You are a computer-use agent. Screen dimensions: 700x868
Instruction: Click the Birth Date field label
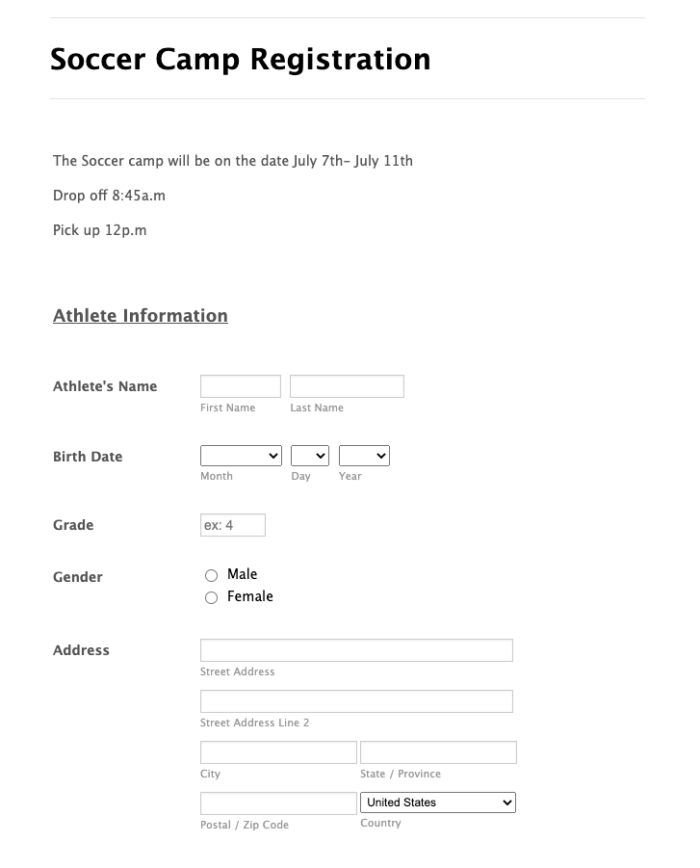pyautogui.click(x=87, y=457)
